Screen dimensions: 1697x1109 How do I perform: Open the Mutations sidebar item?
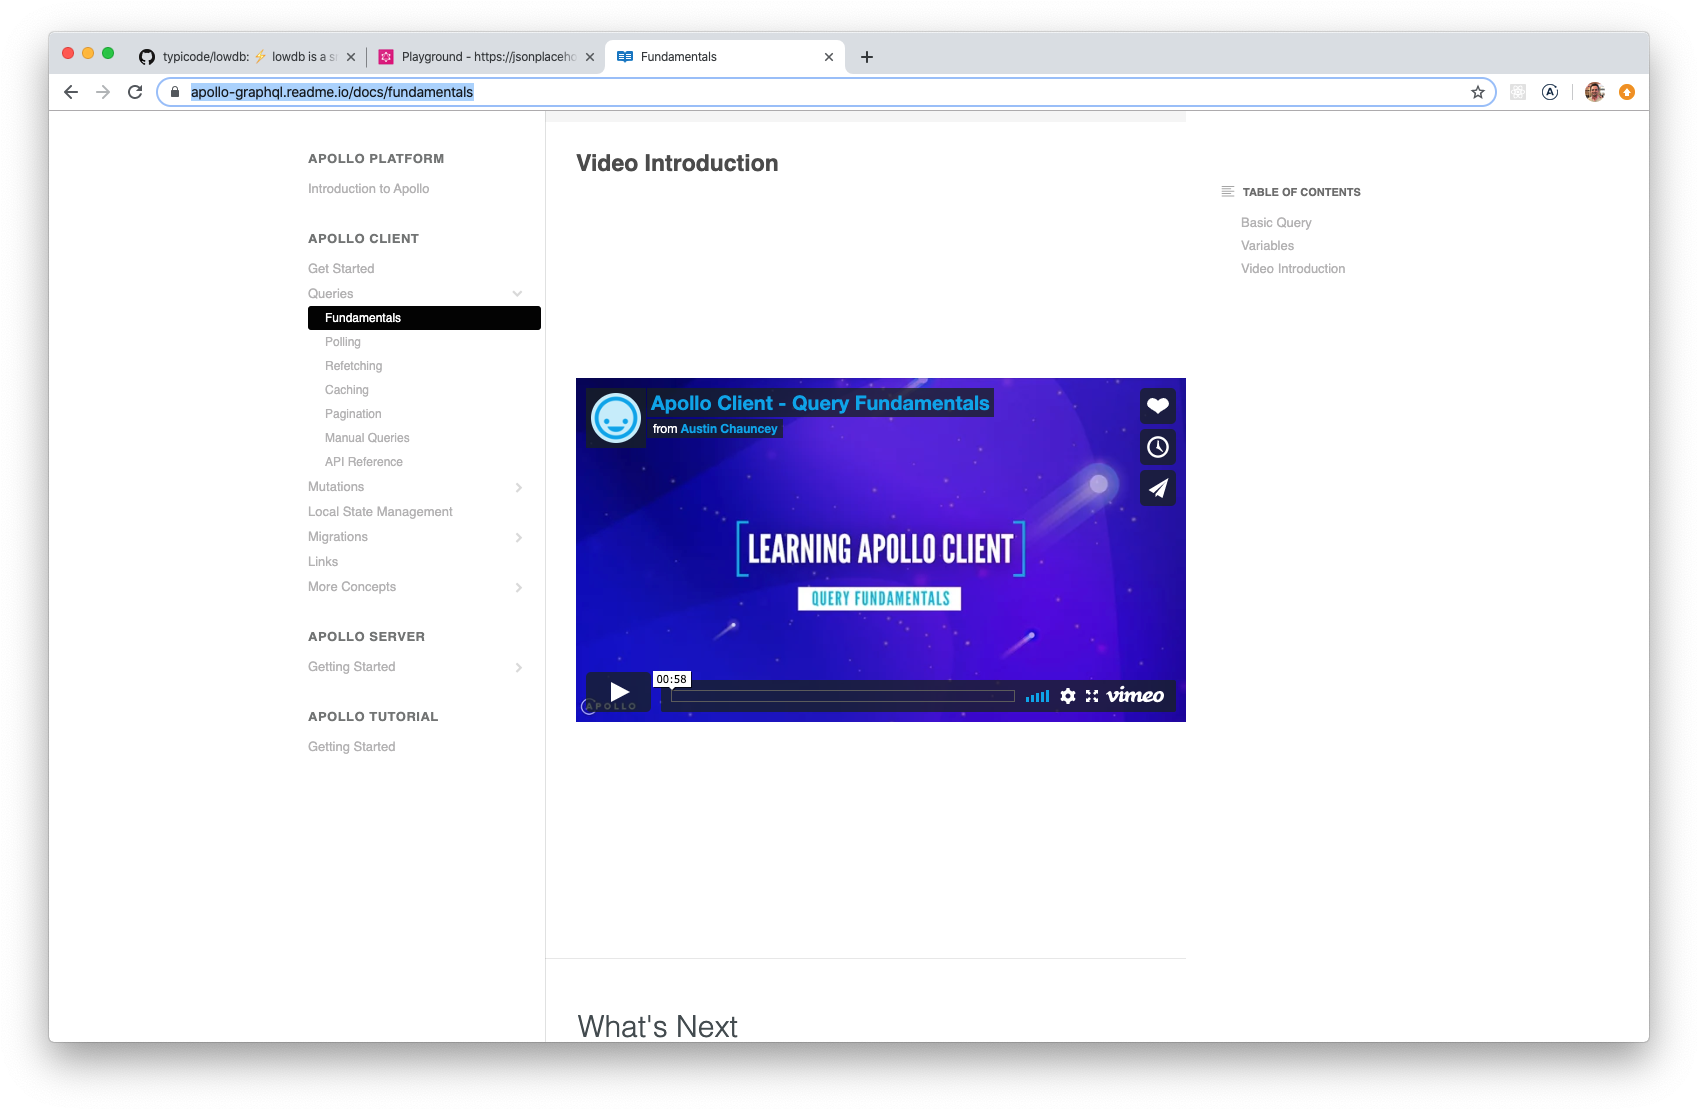(336, 487)
